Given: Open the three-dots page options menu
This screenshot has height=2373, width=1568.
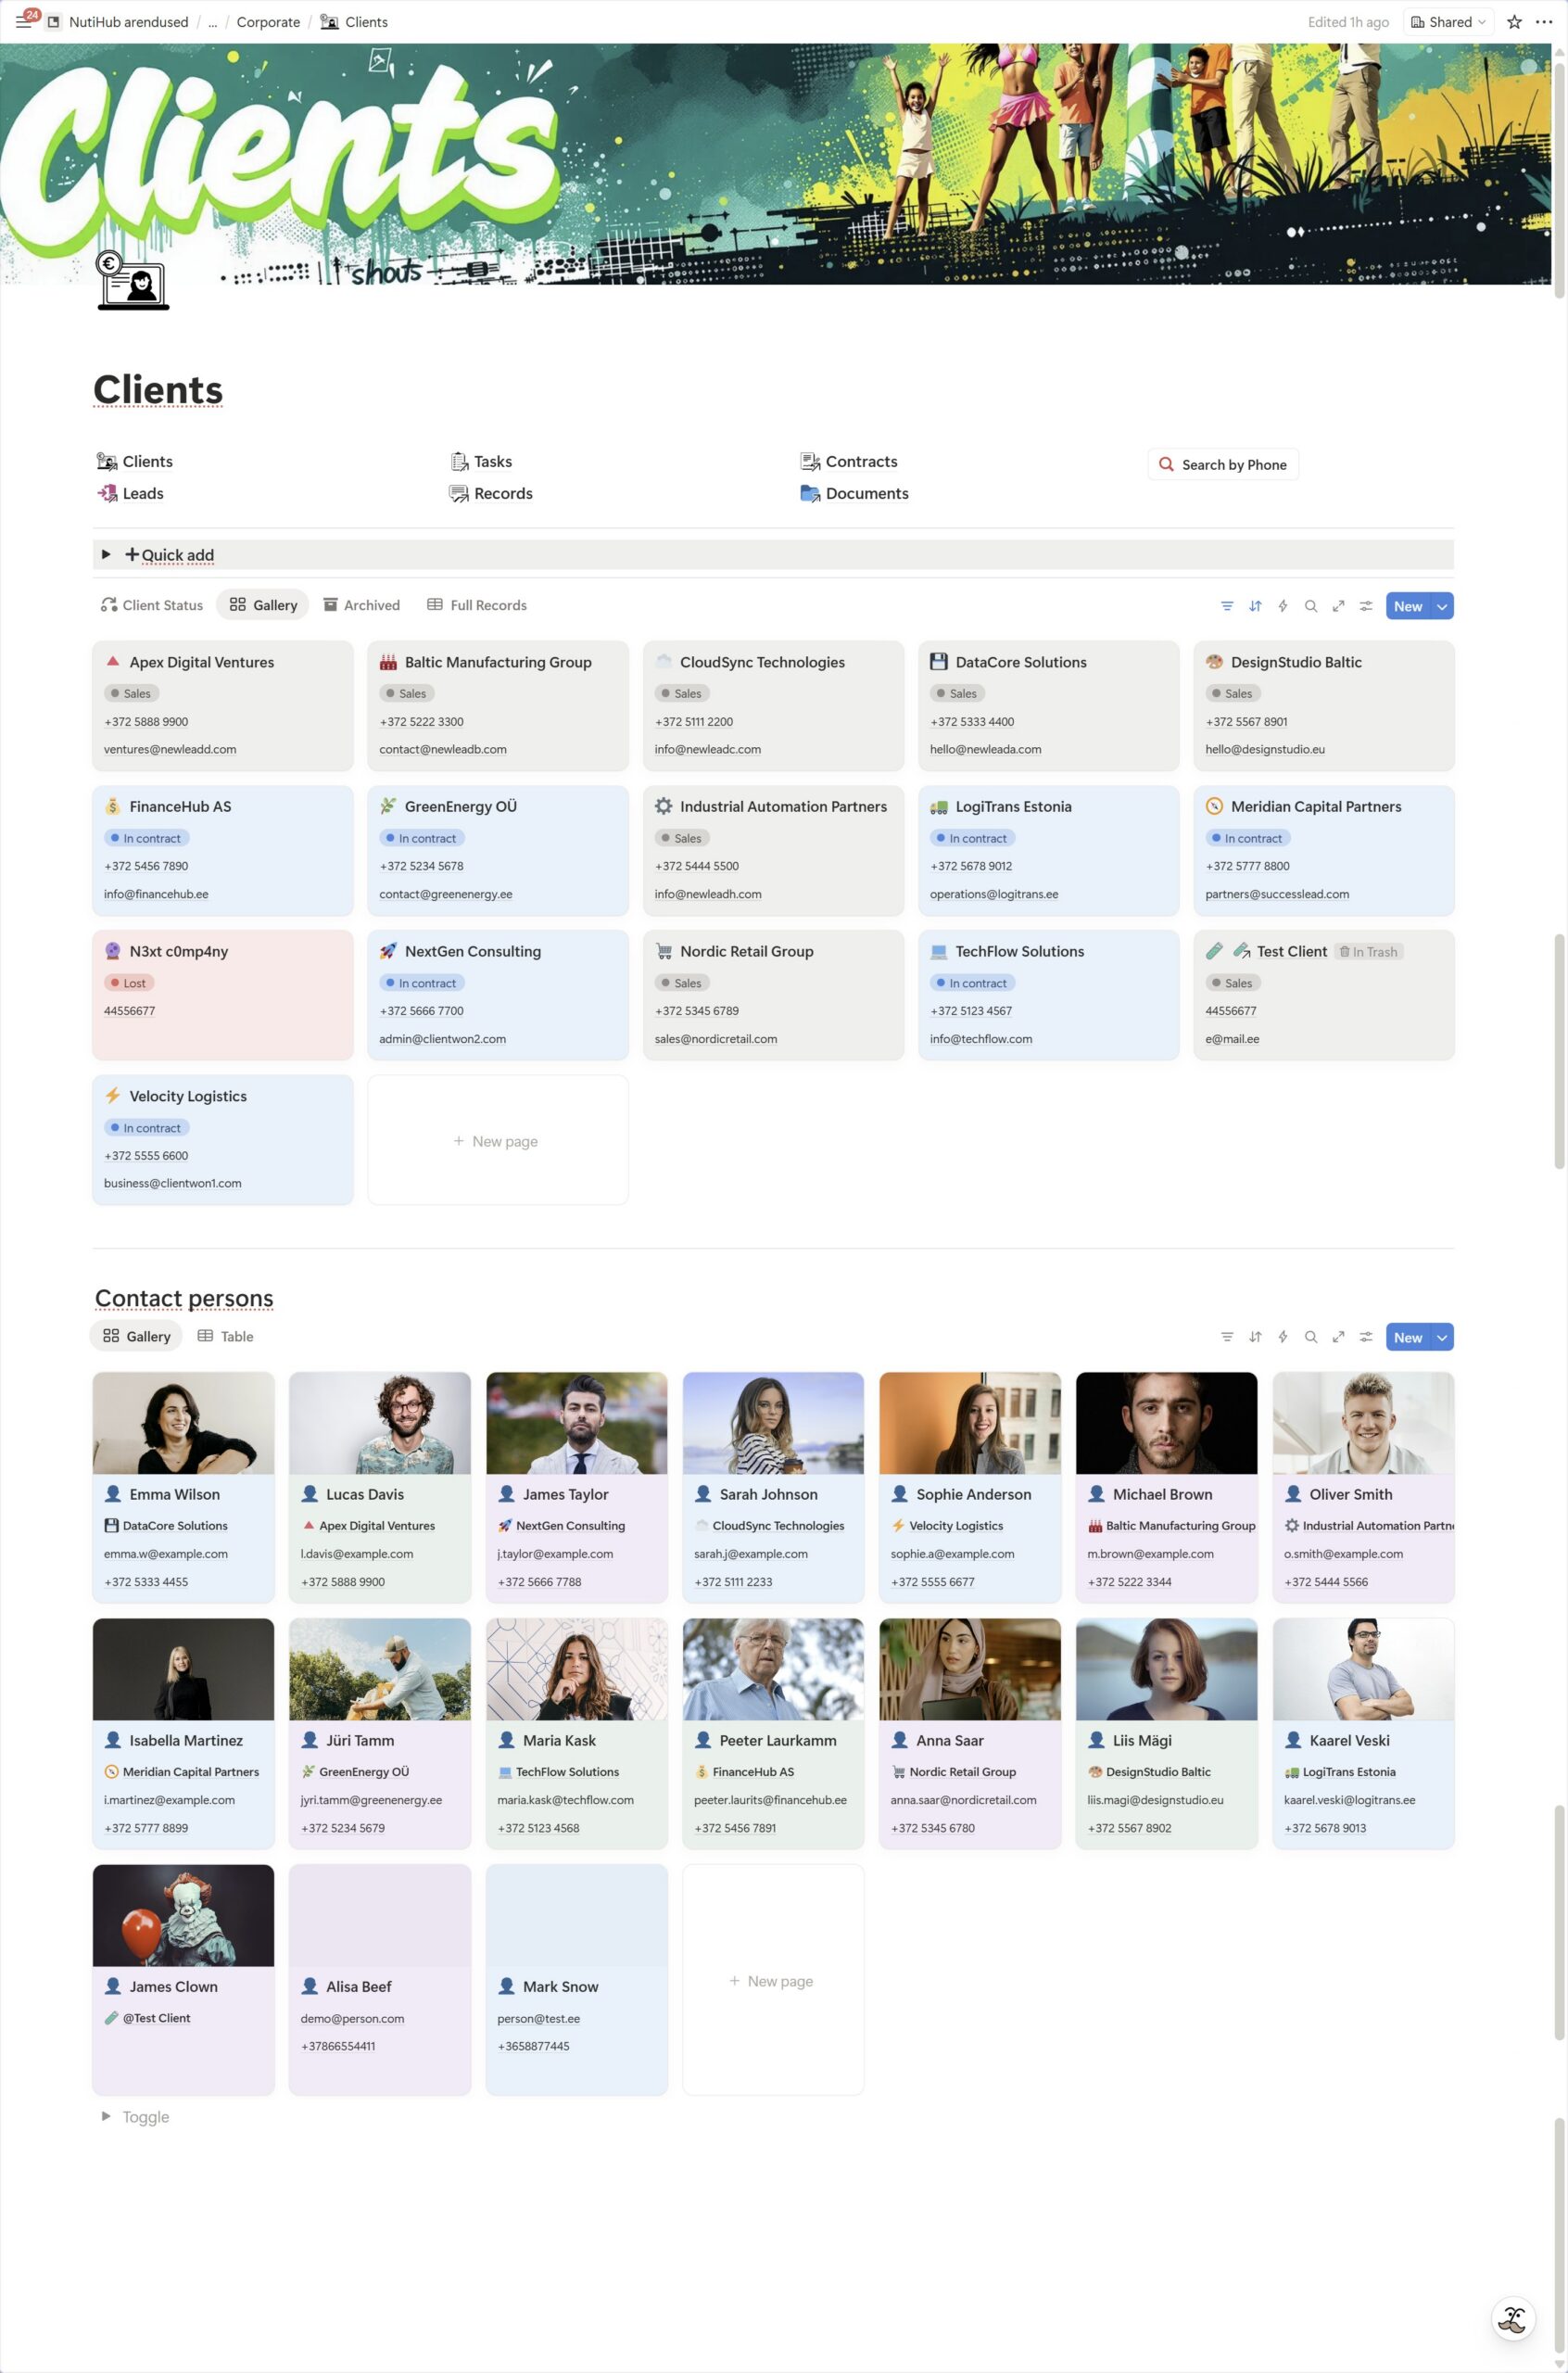Looking at the screenshot, I should (x=1543, y=22).
